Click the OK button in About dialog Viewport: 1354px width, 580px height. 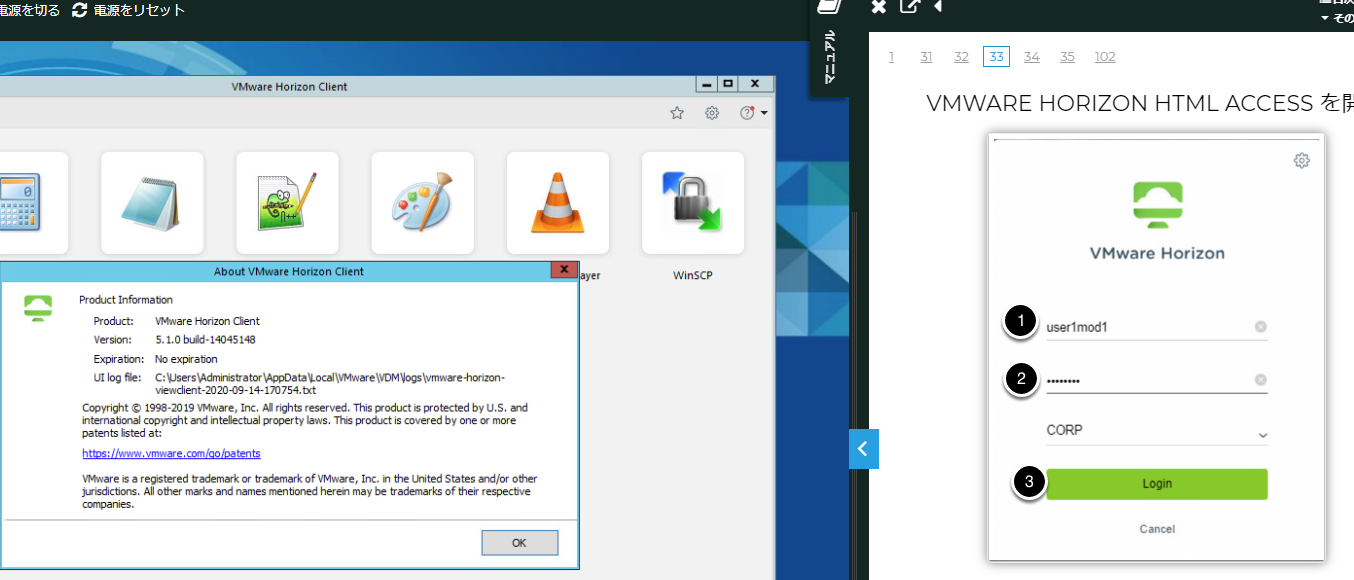click(x=519, y=543)
